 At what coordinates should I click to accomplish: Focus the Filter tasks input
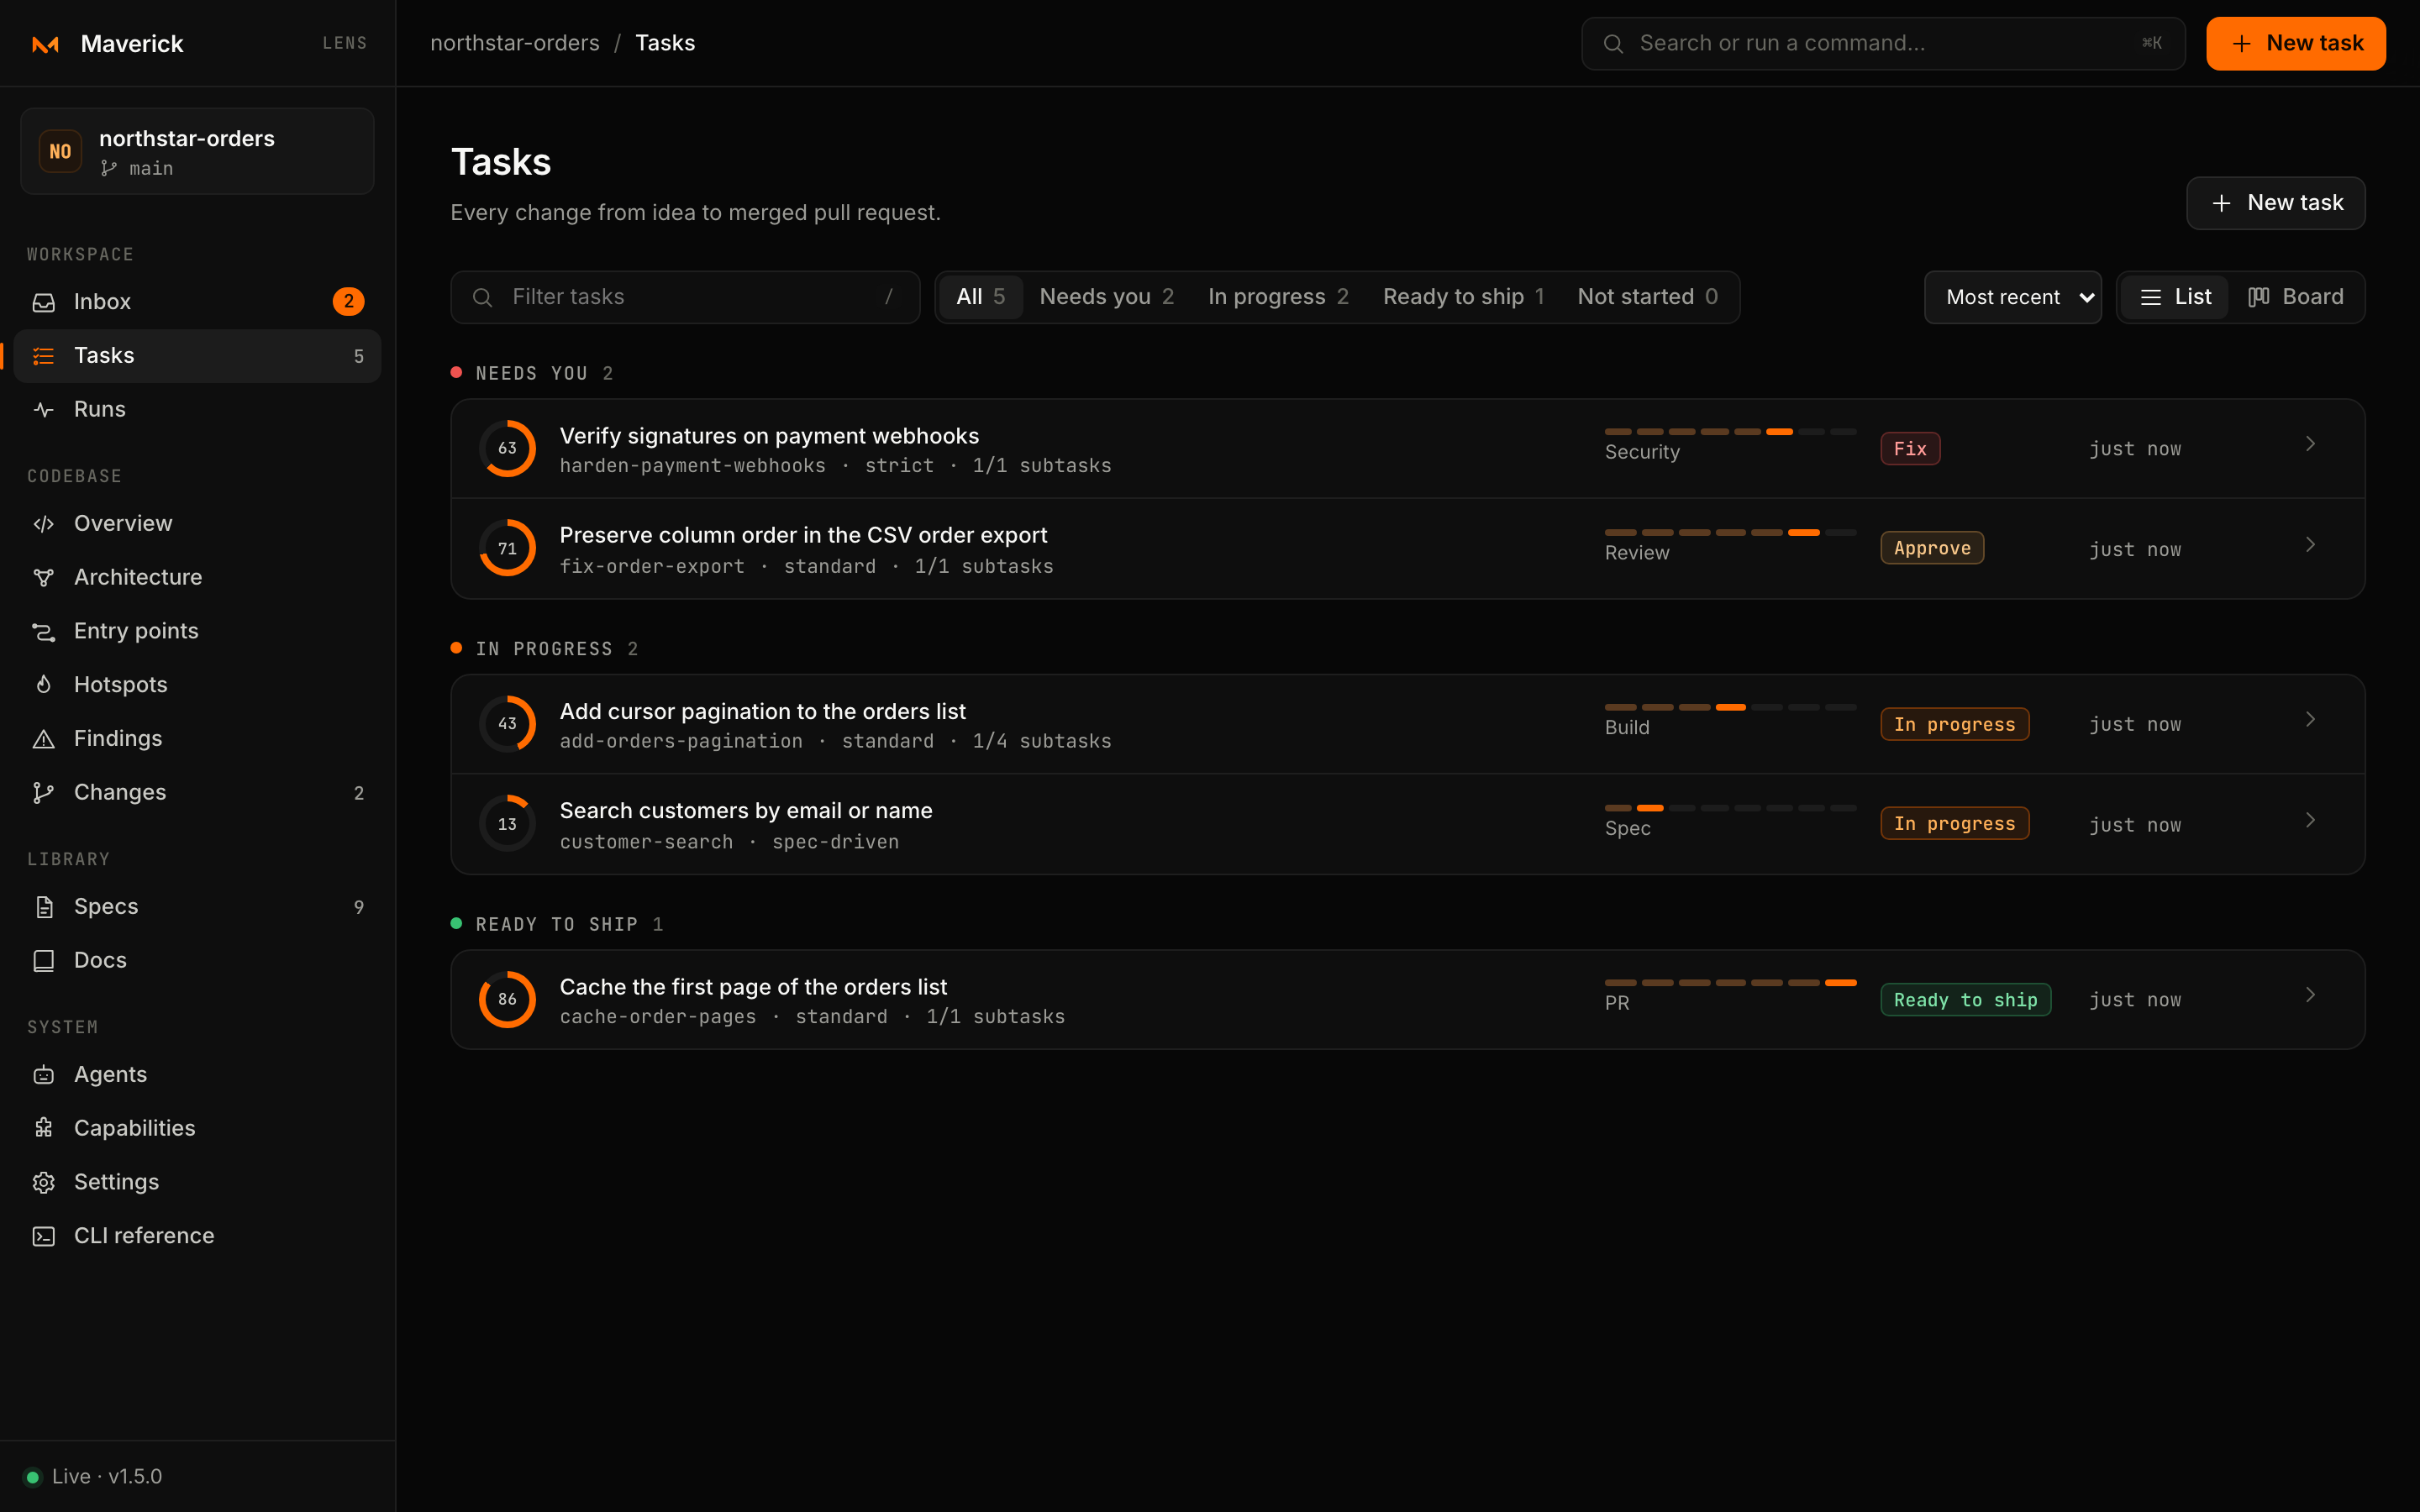click(x=685, y=297)
